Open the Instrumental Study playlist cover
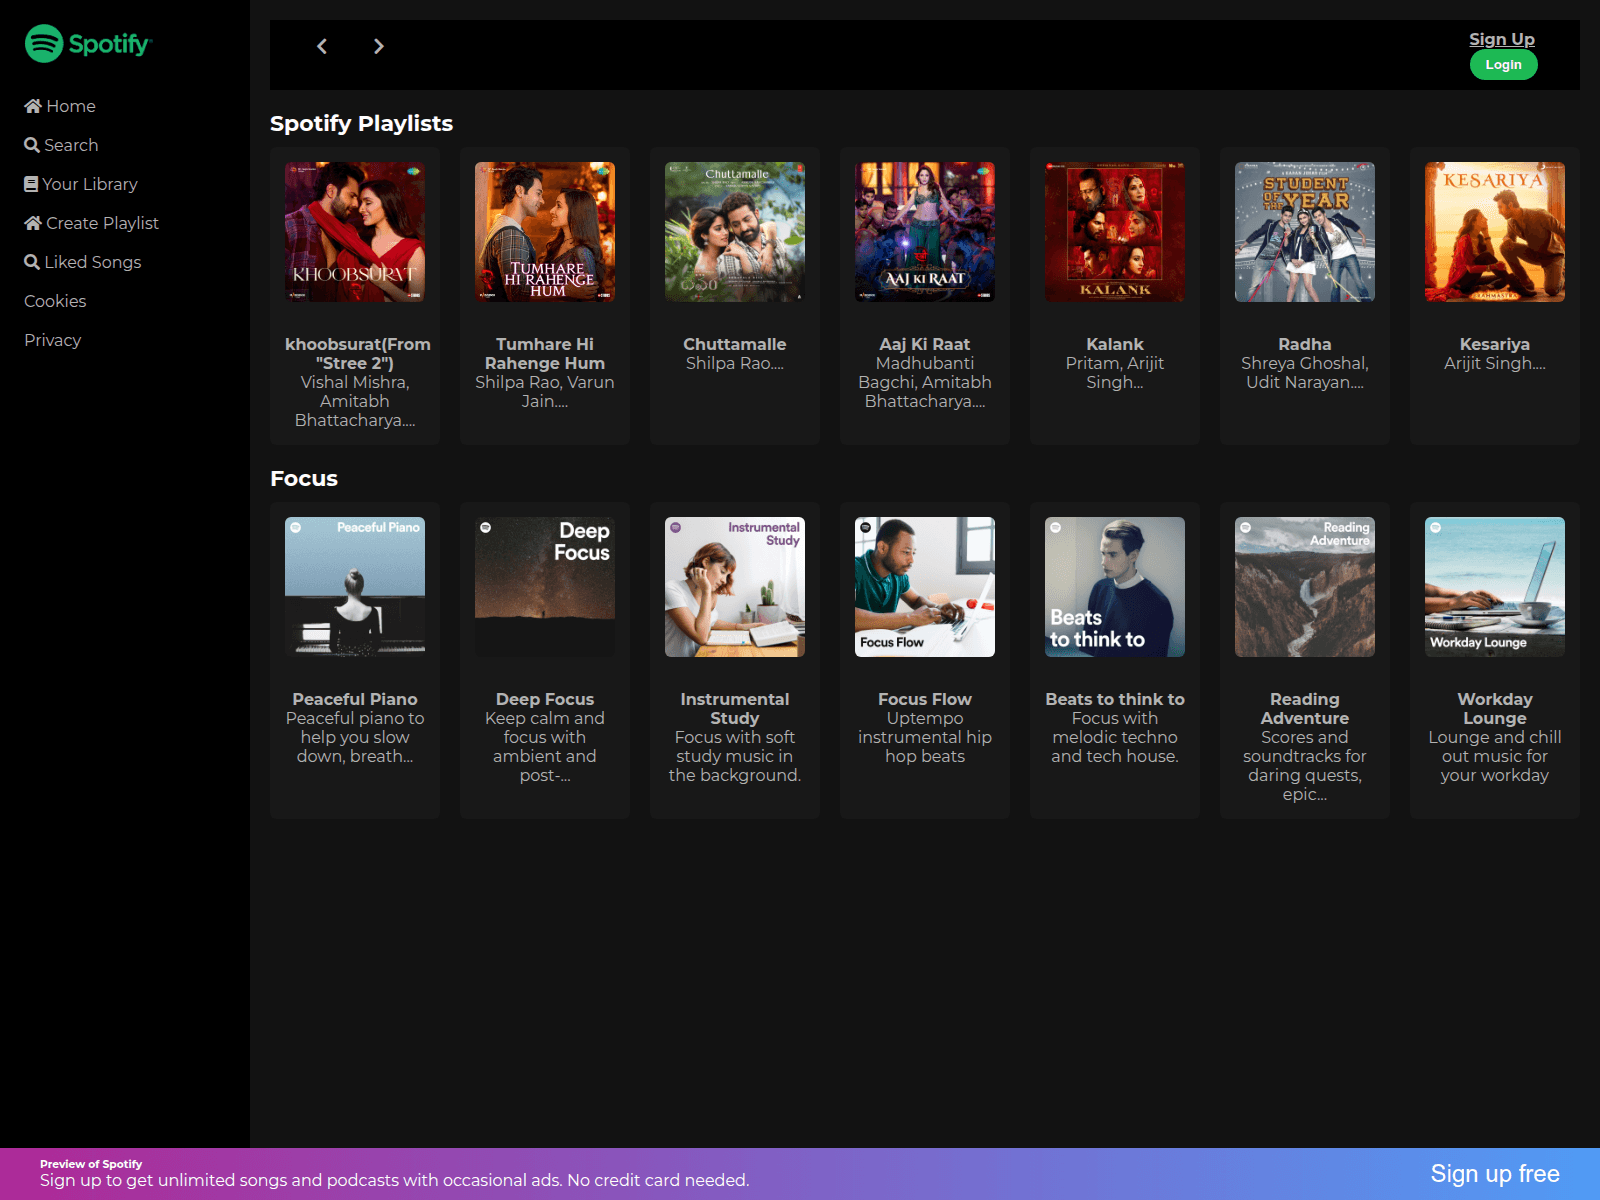Image resolution: width=1600 pixels, height=1200 pixels. [x=735, y=587]
